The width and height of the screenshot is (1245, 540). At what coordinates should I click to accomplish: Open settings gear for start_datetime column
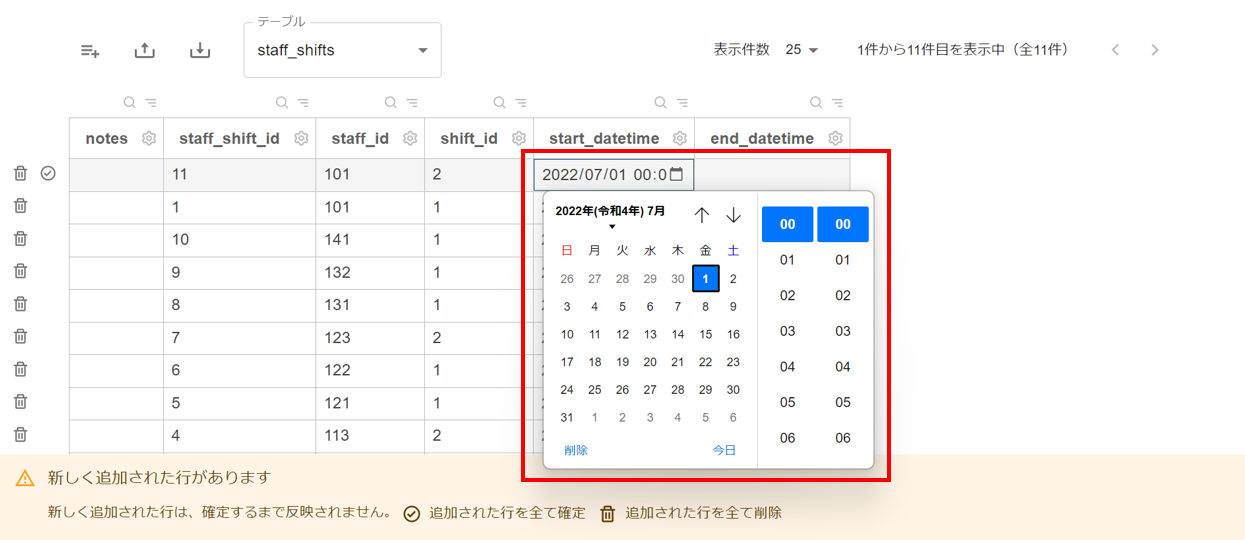(680, 138)
